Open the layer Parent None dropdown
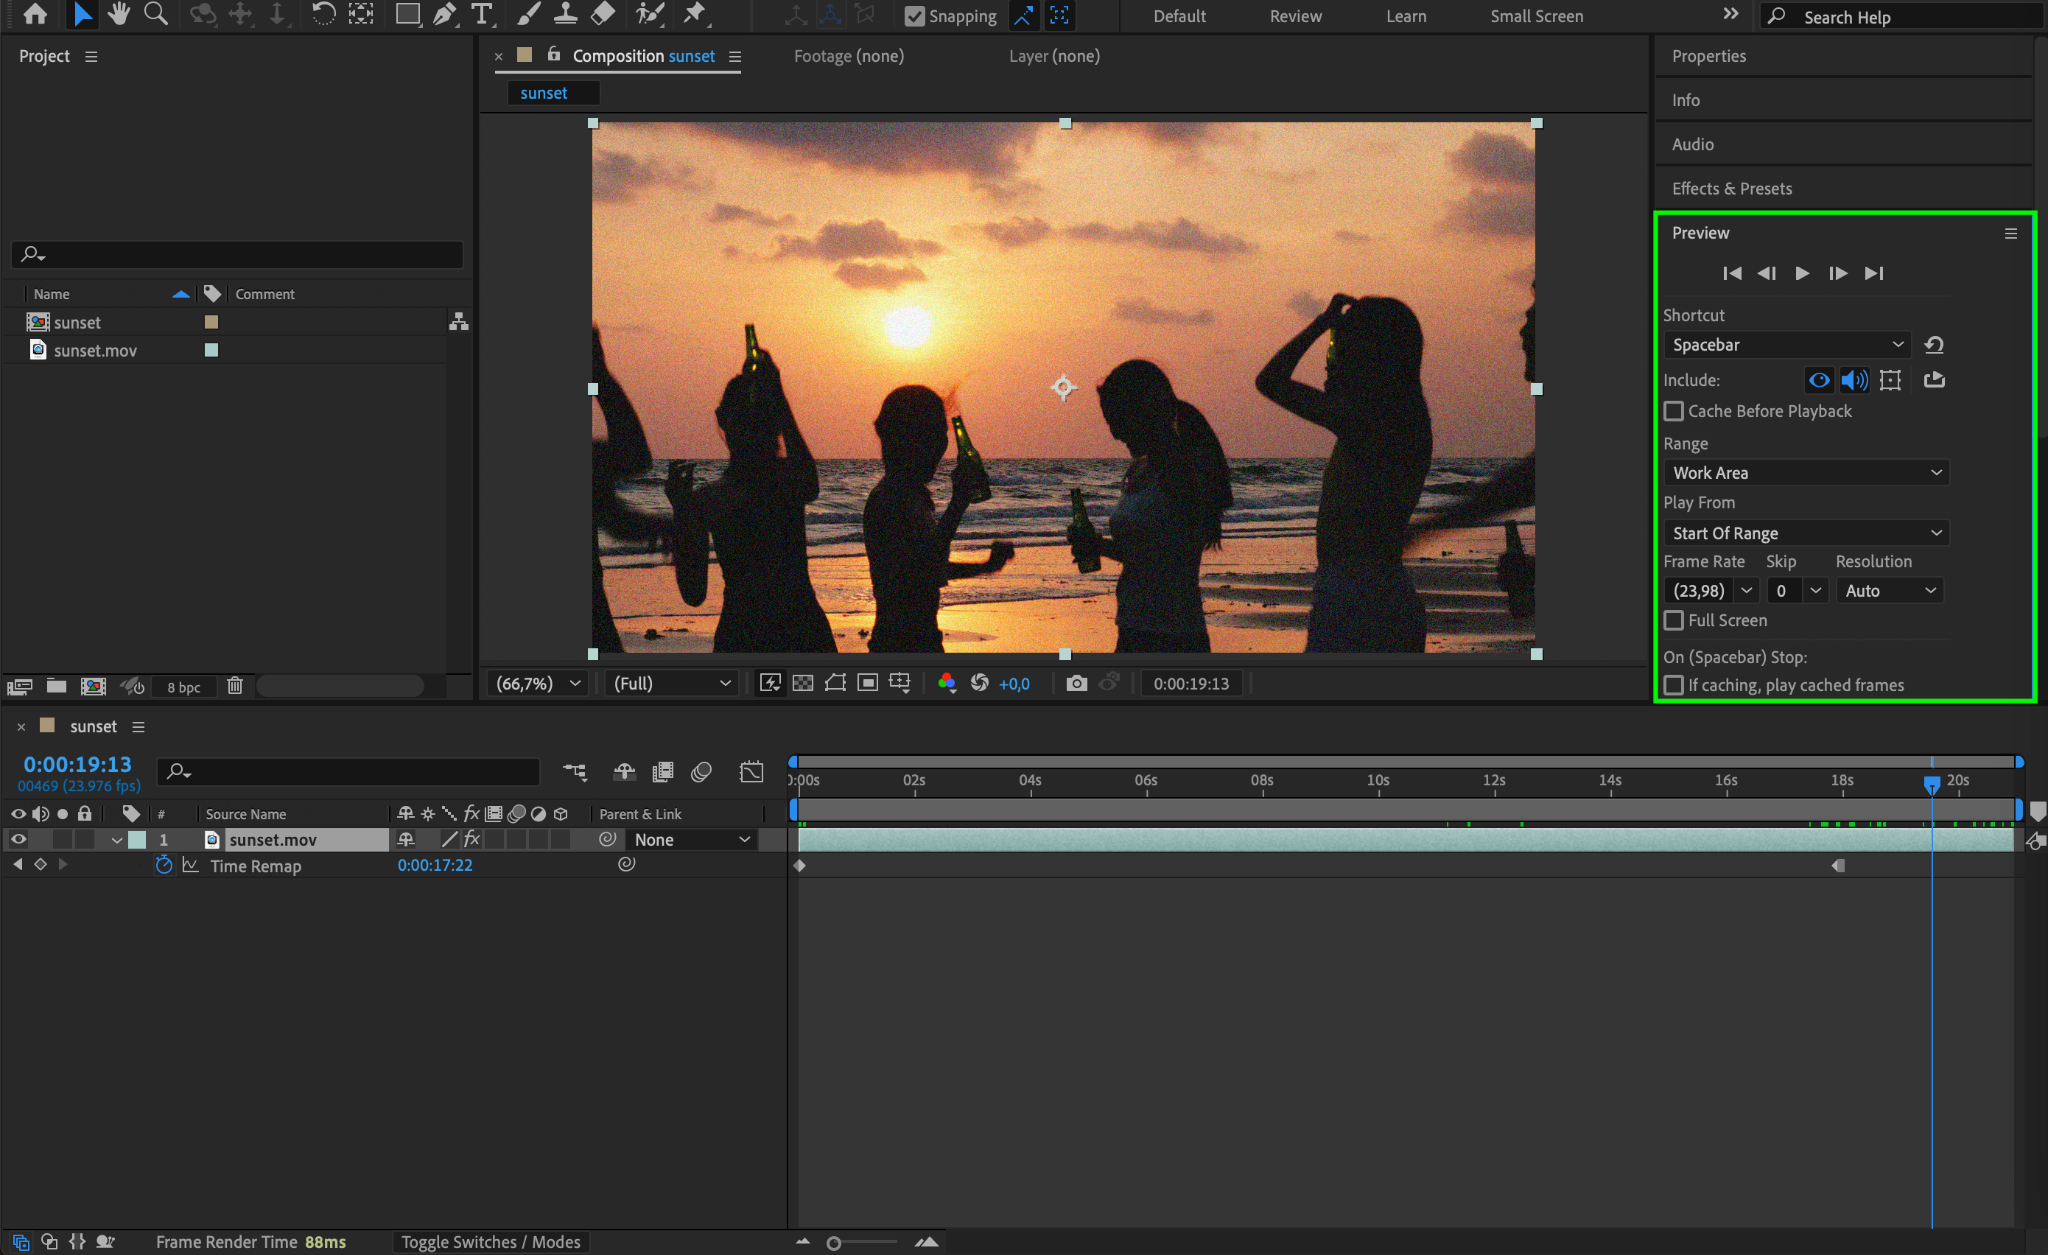Image resolution: width=2048 pixels, height=1255 pixels. click(692, 840)
